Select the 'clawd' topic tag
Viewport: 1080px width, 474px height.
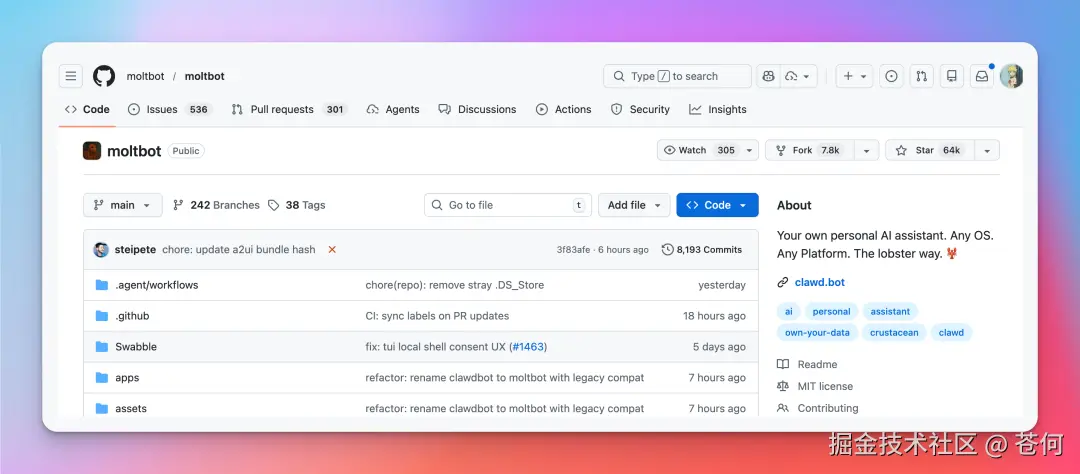(x=951, y=333)
